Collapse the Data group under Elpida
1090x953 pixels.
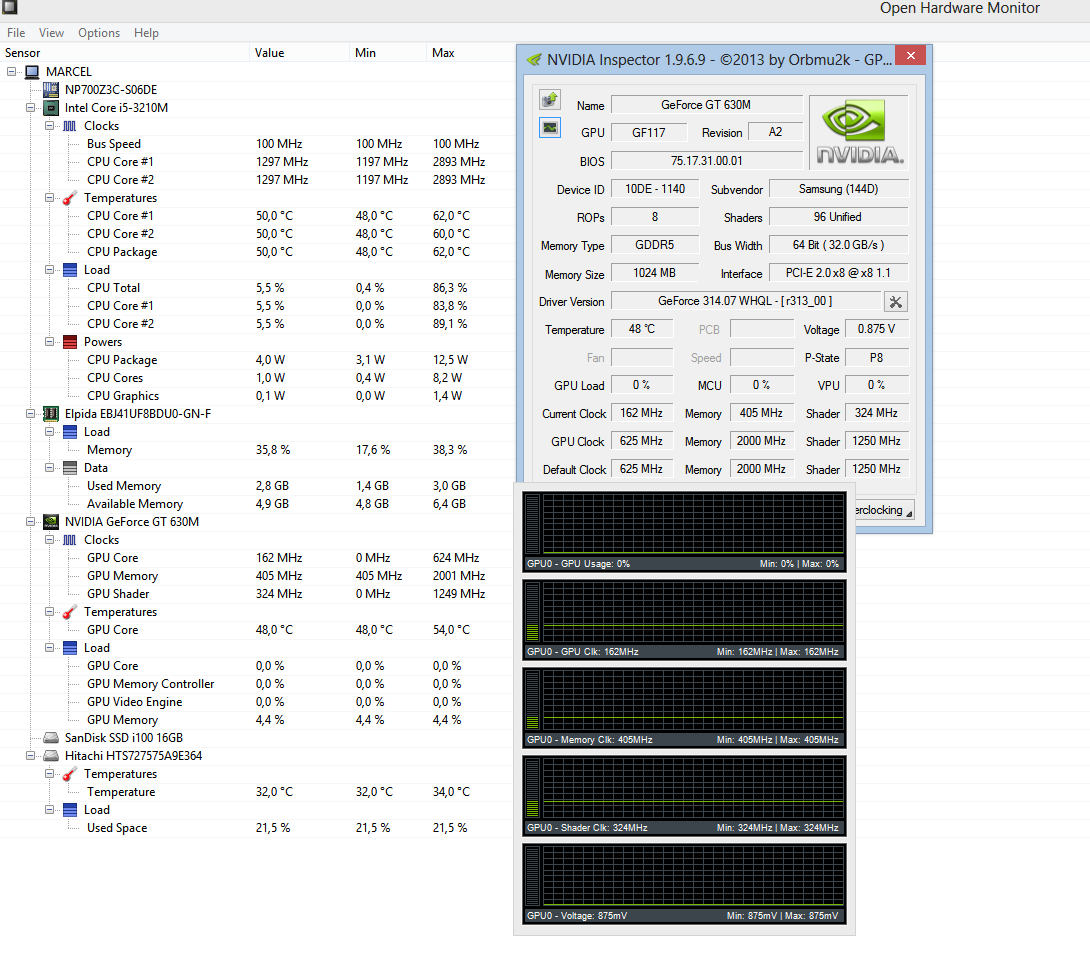[49, 468]
